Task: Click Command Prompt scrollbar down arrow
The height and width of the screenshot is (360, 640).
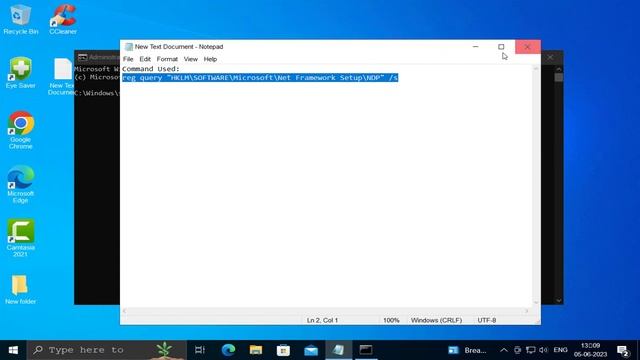Action: coord(559,300)
